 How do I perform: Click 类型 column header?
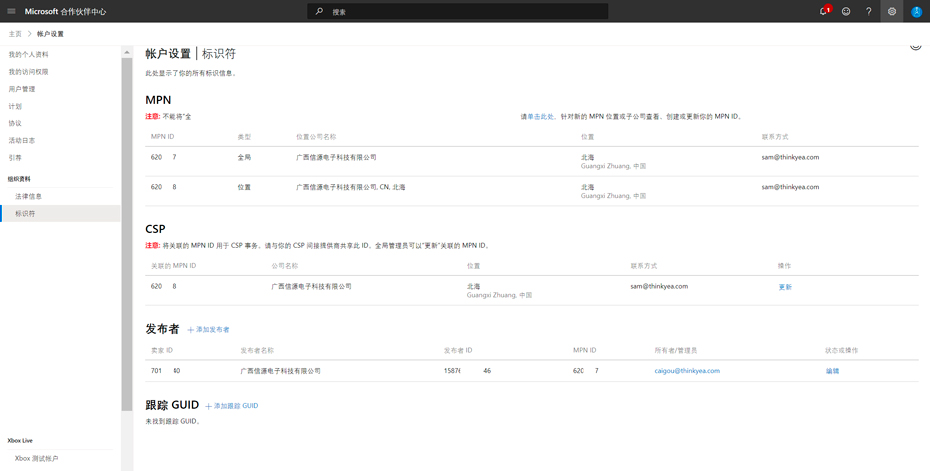click(244, 137)
